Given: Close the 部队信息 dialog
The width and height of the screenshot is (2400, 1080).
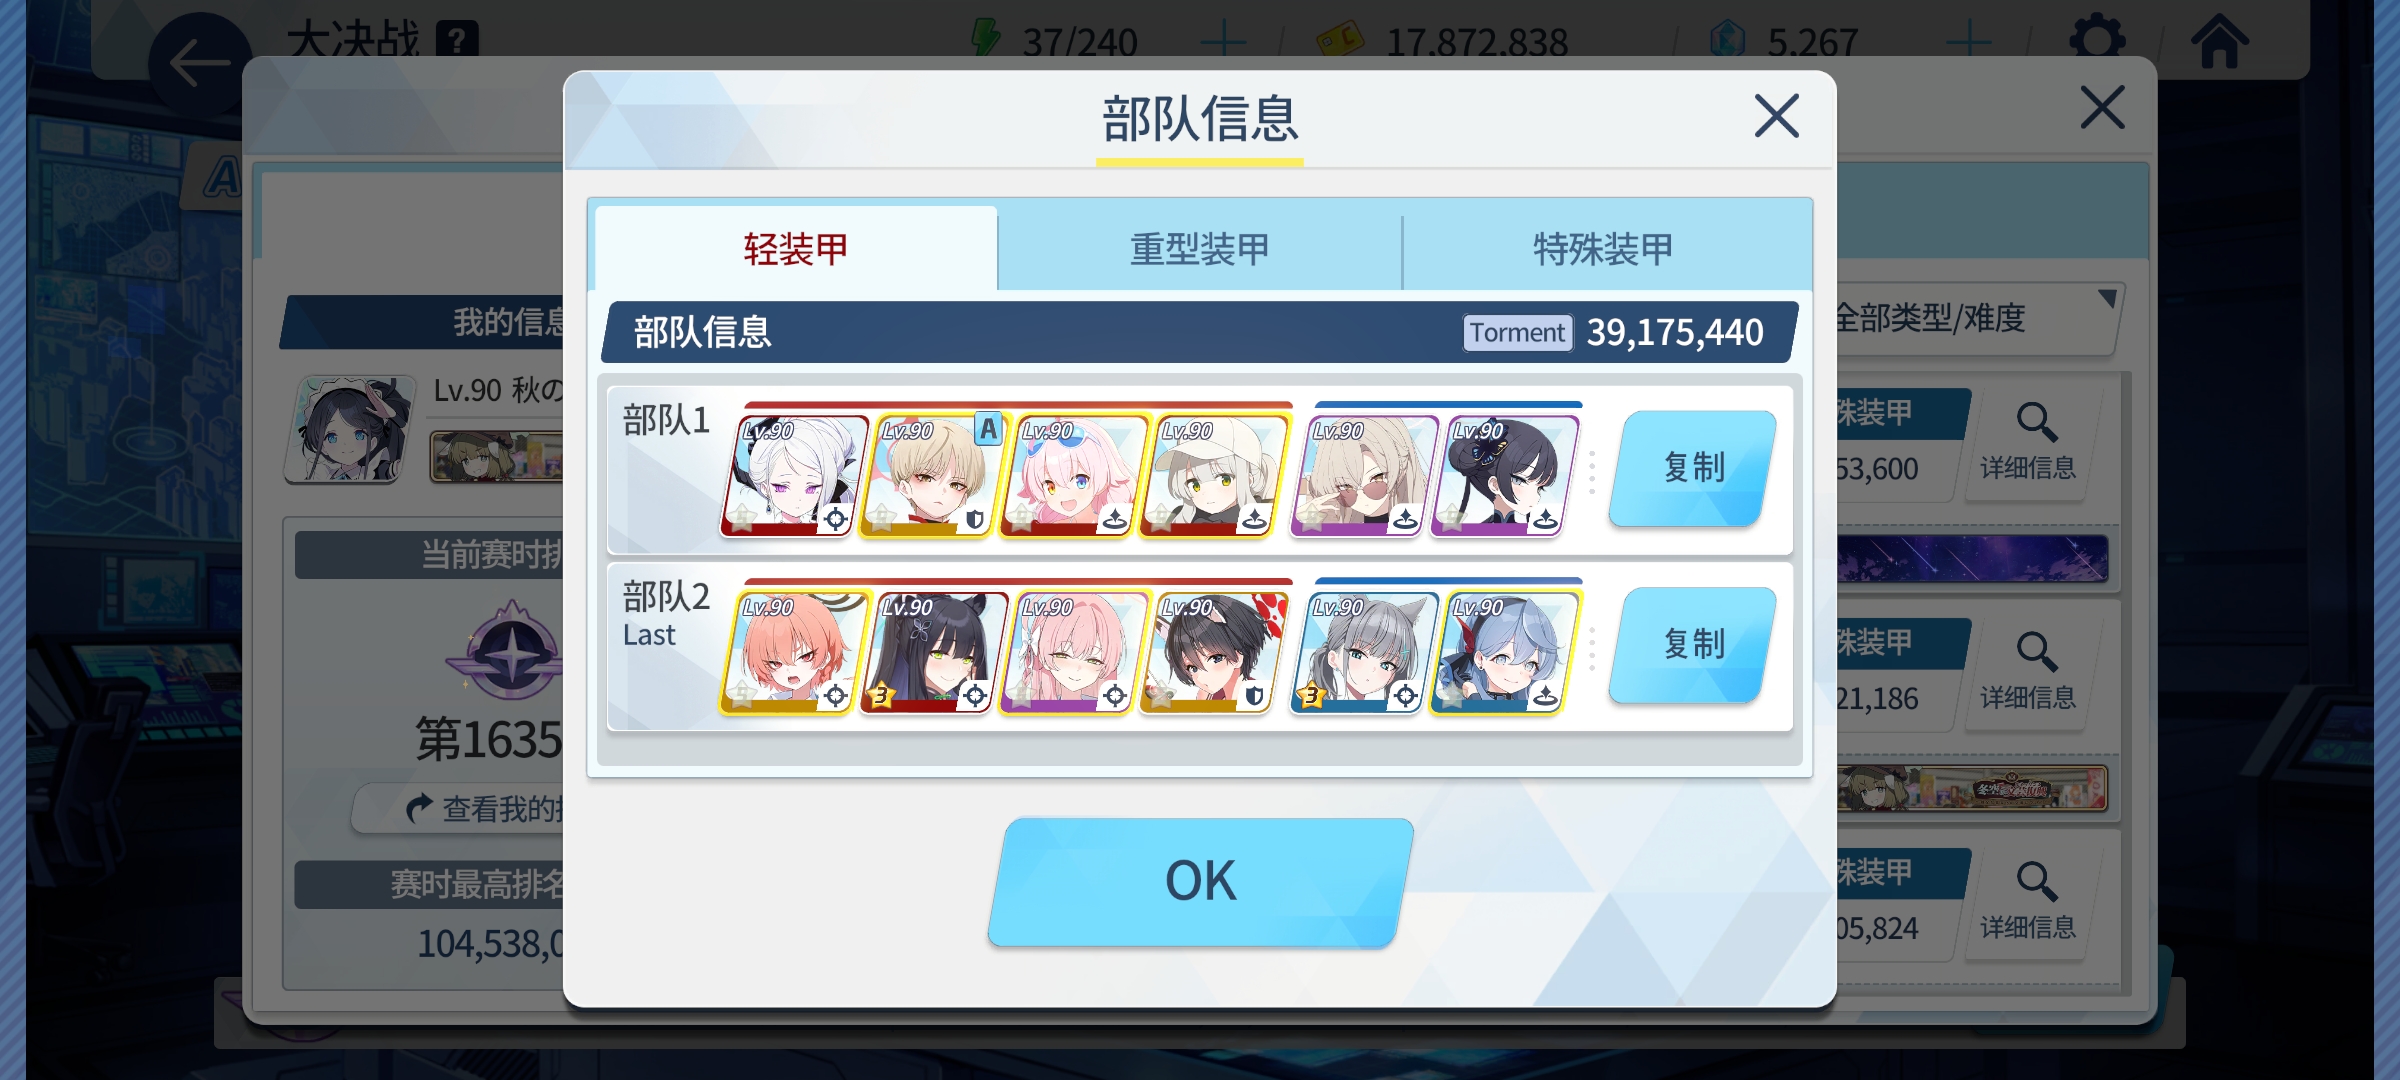Looking at the screenshot, I should (1777, 116).
